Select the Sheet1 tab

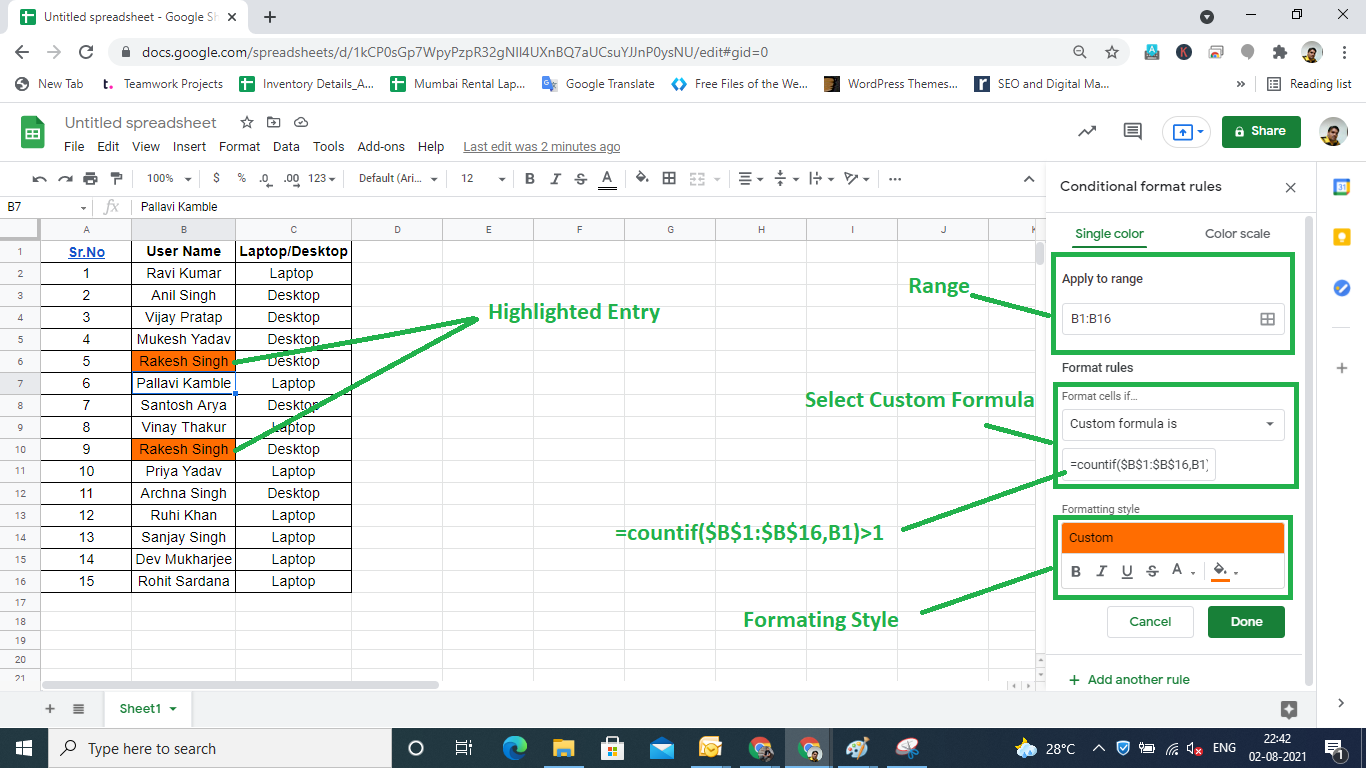[x=148, y=709]
